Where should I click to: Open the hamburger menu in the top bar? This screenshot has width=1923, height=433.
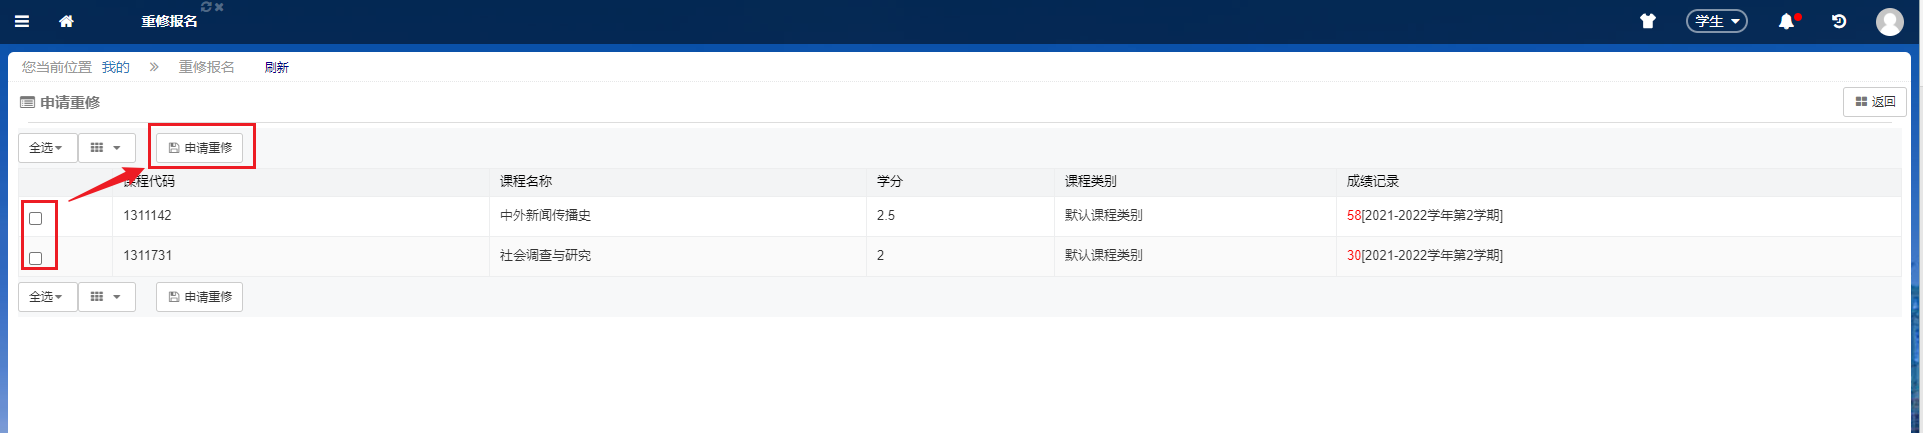tap(21, 21)
